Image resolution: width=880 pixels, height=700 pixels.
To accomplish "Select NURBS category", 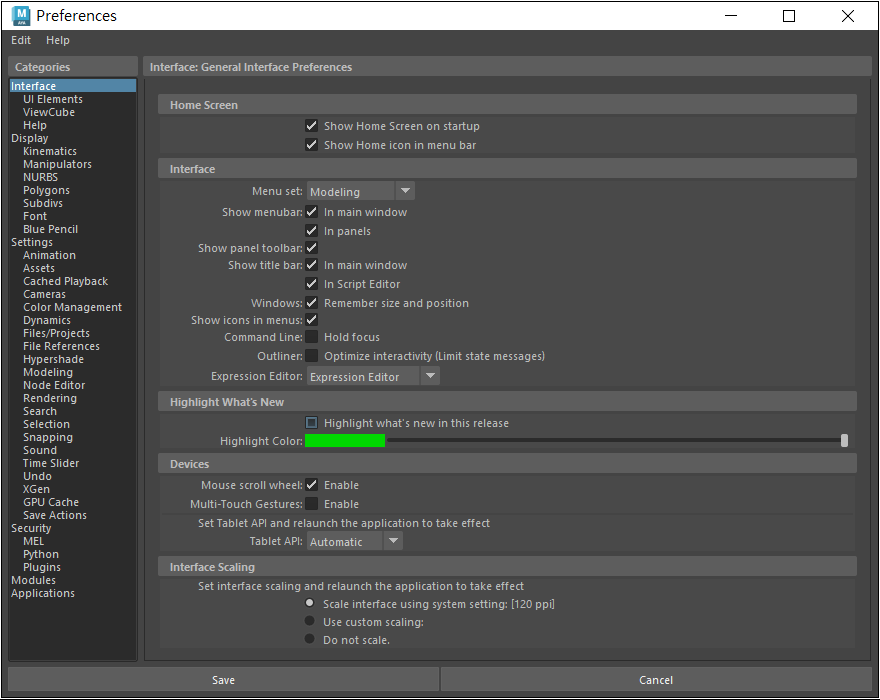I will tap(40, 177).
